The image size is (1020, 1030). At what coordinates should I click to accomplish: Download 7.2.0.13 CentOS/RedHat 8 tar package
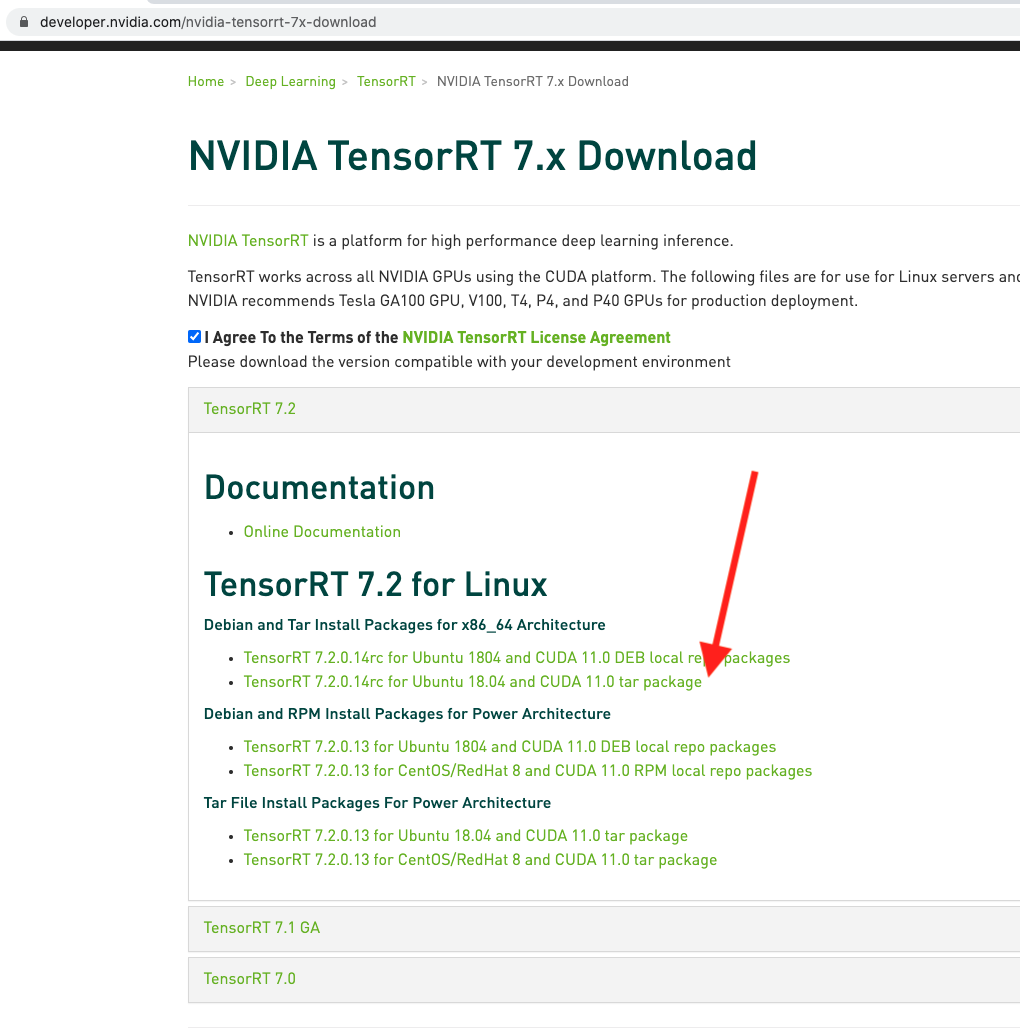click(480, 860)
